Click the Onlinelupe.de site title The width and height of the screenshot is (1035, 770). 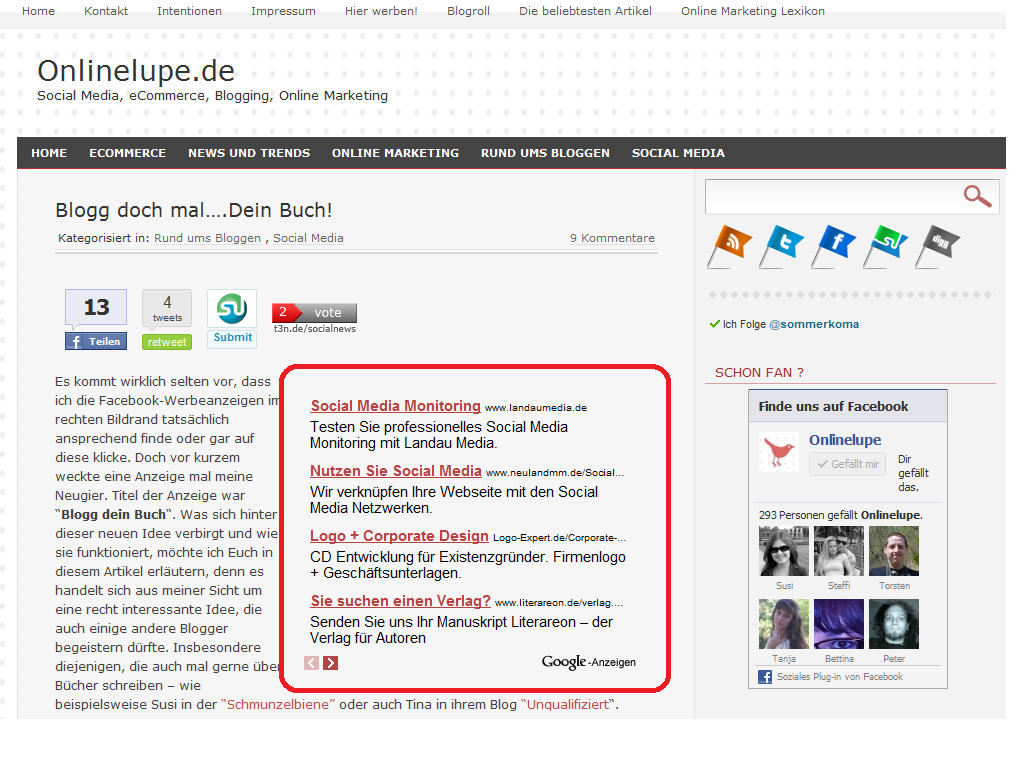(136, 71)
